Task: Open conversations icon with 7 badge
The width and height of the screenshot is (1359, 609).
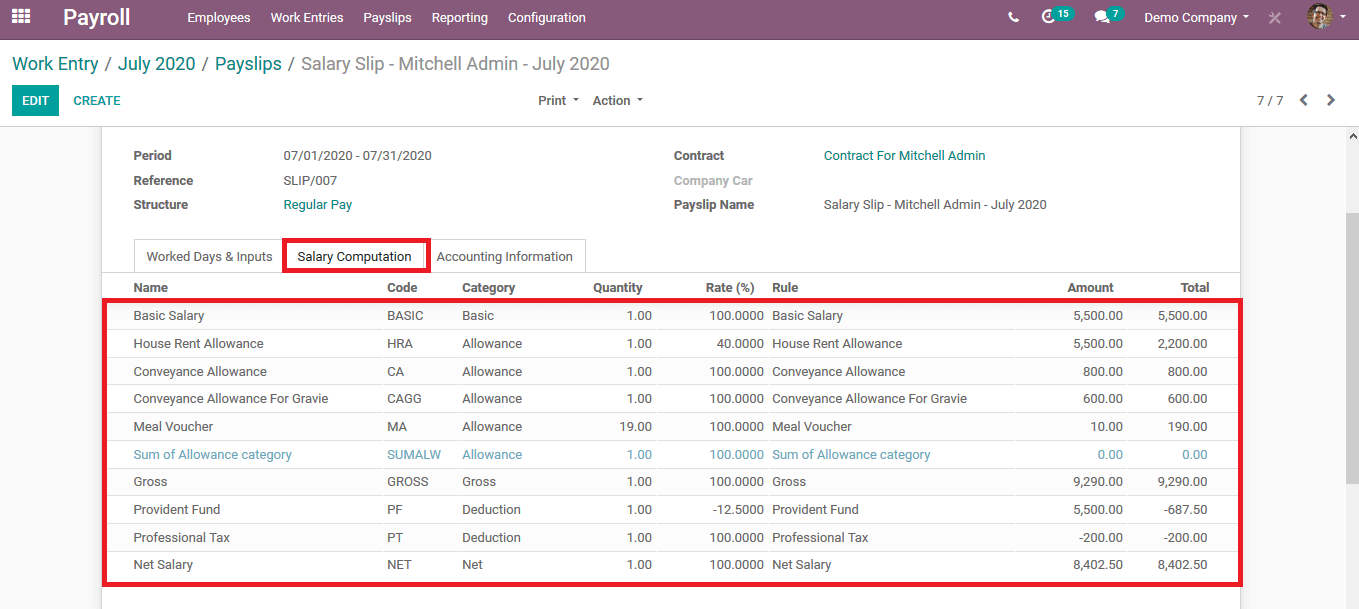Action: point(1108,16)
